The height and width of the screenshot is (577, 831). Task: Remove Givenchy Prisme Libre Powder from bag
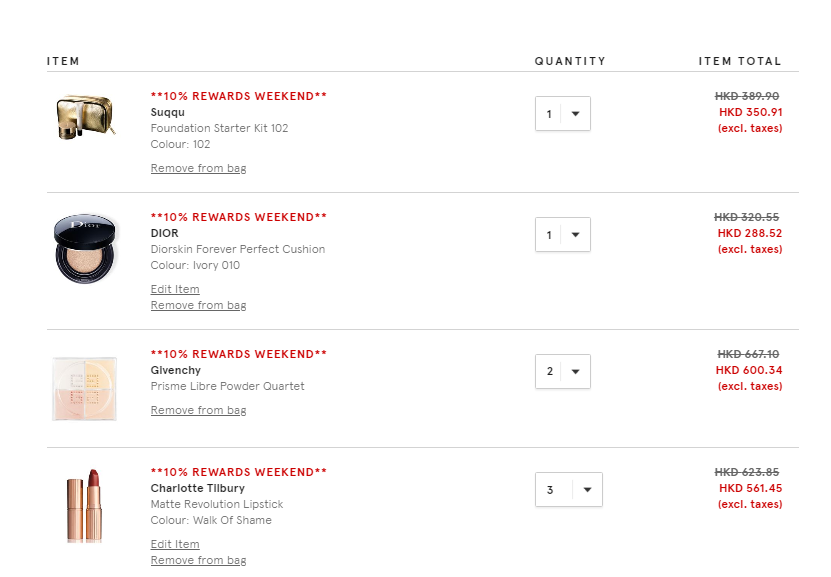pyautogui.click(x=198, y=410)
